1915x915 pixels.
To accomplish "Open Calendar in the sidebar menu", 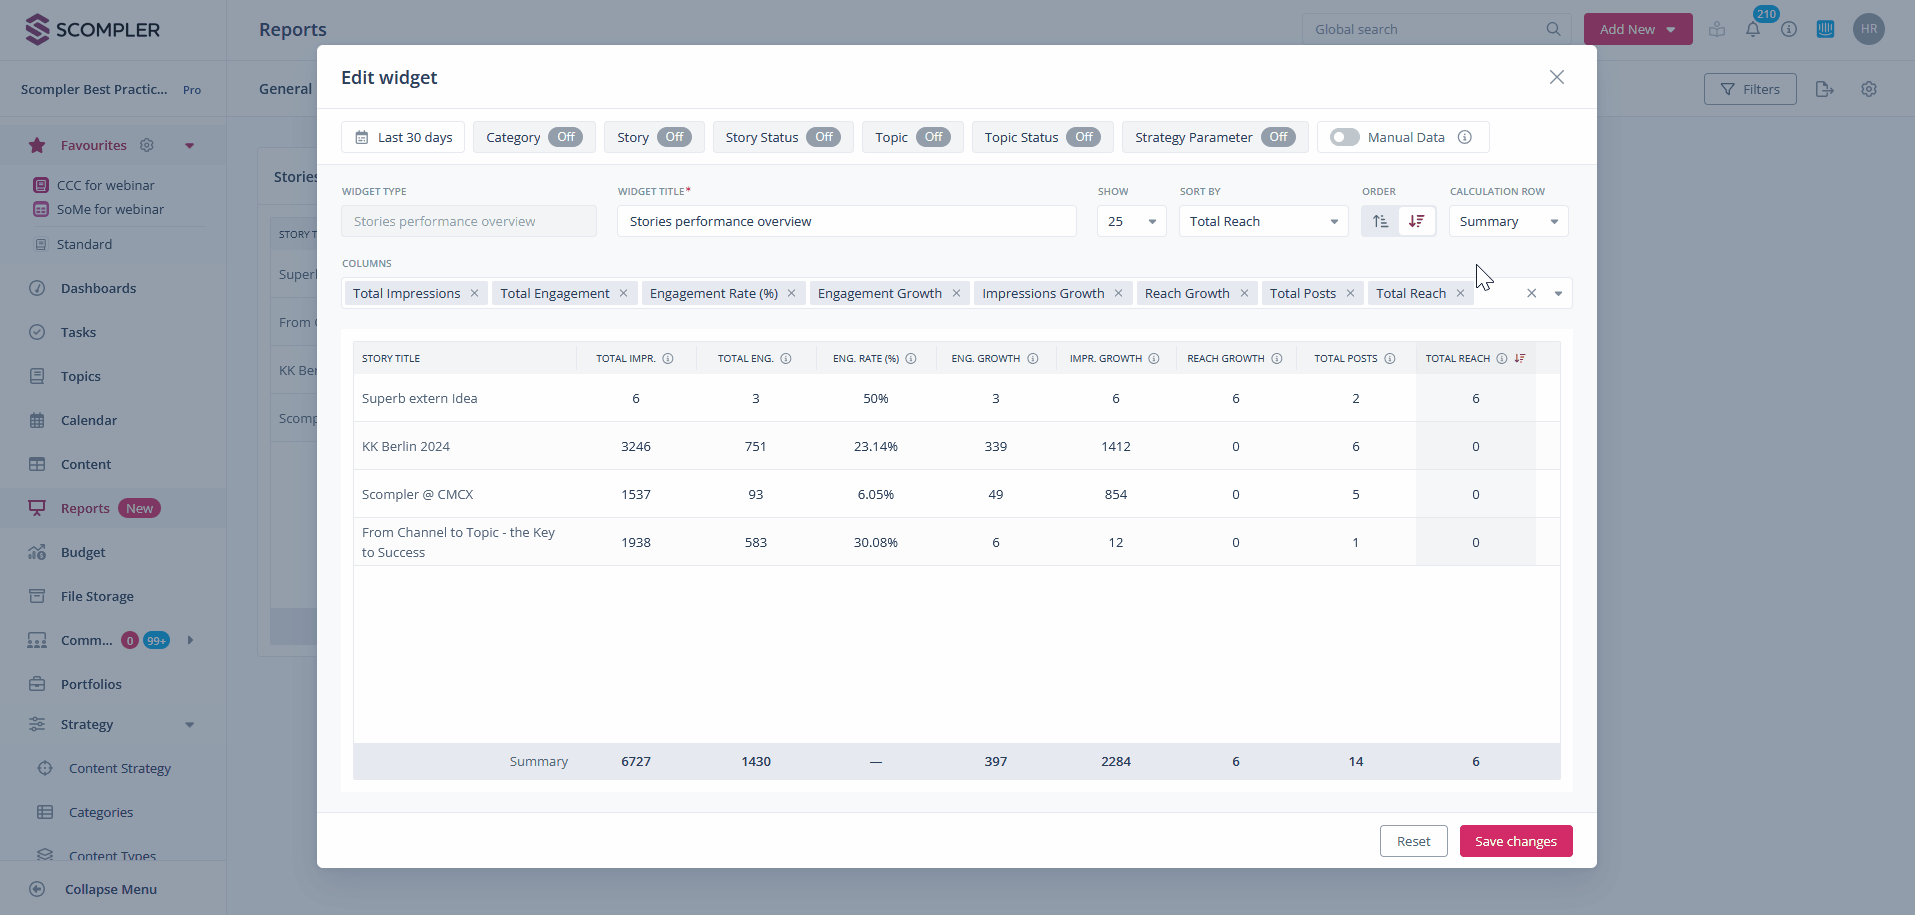I will click(89, 420).
